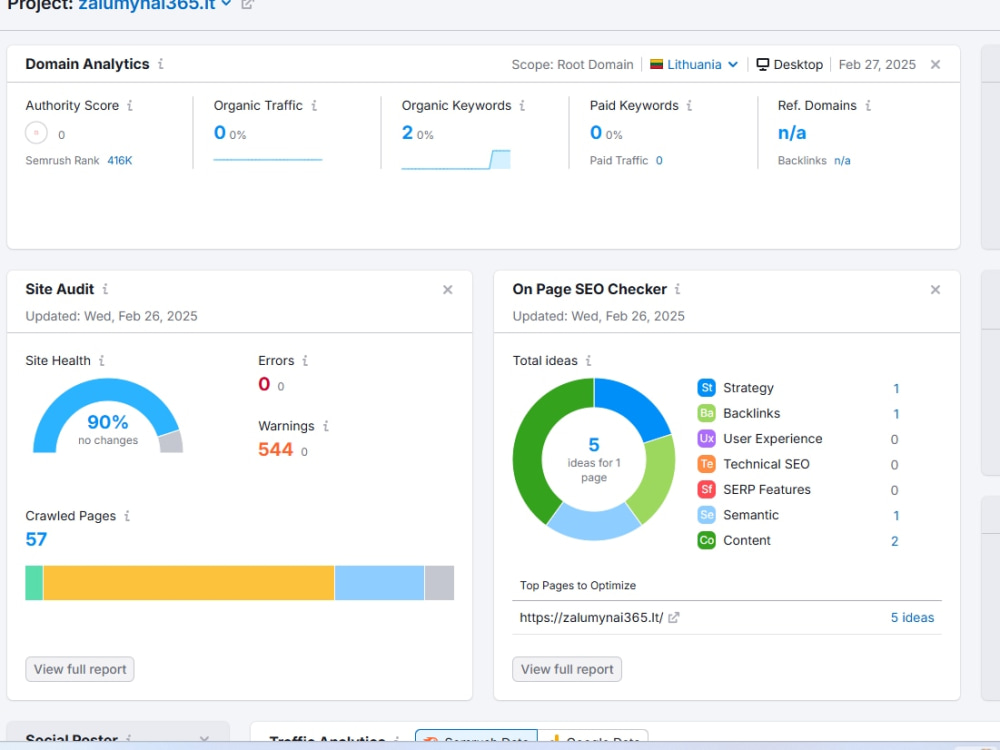1000x750 pixels.
Task: Open Paid Traffic 0 value
Action: 659,161
